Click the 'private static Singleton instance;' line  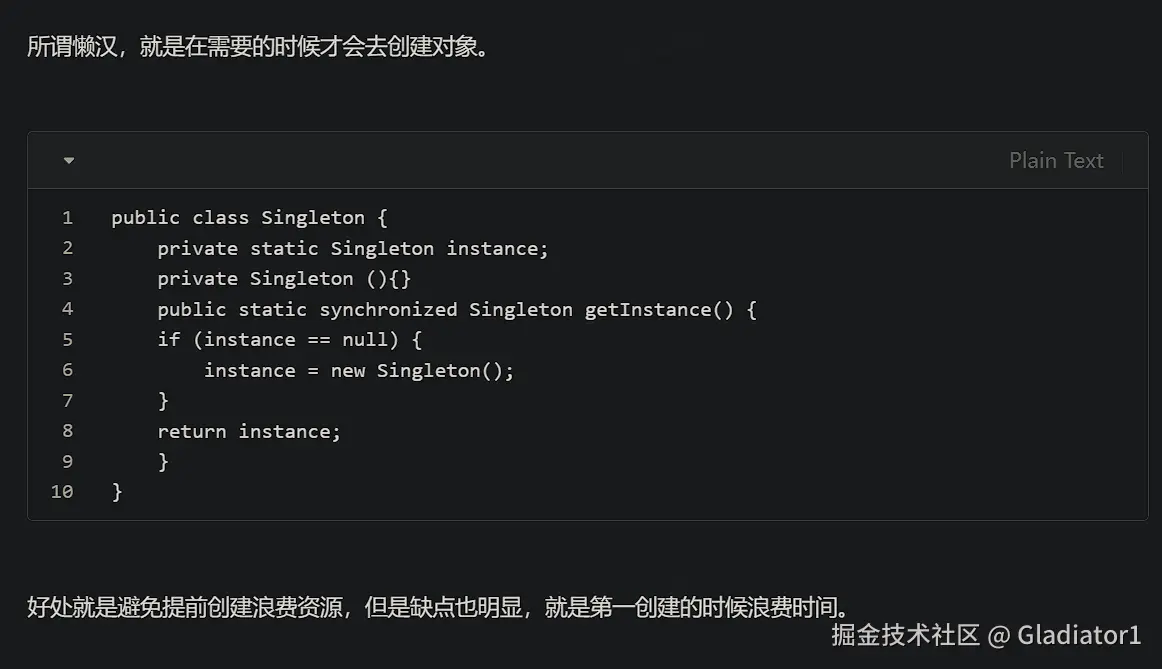click(353, 248)
